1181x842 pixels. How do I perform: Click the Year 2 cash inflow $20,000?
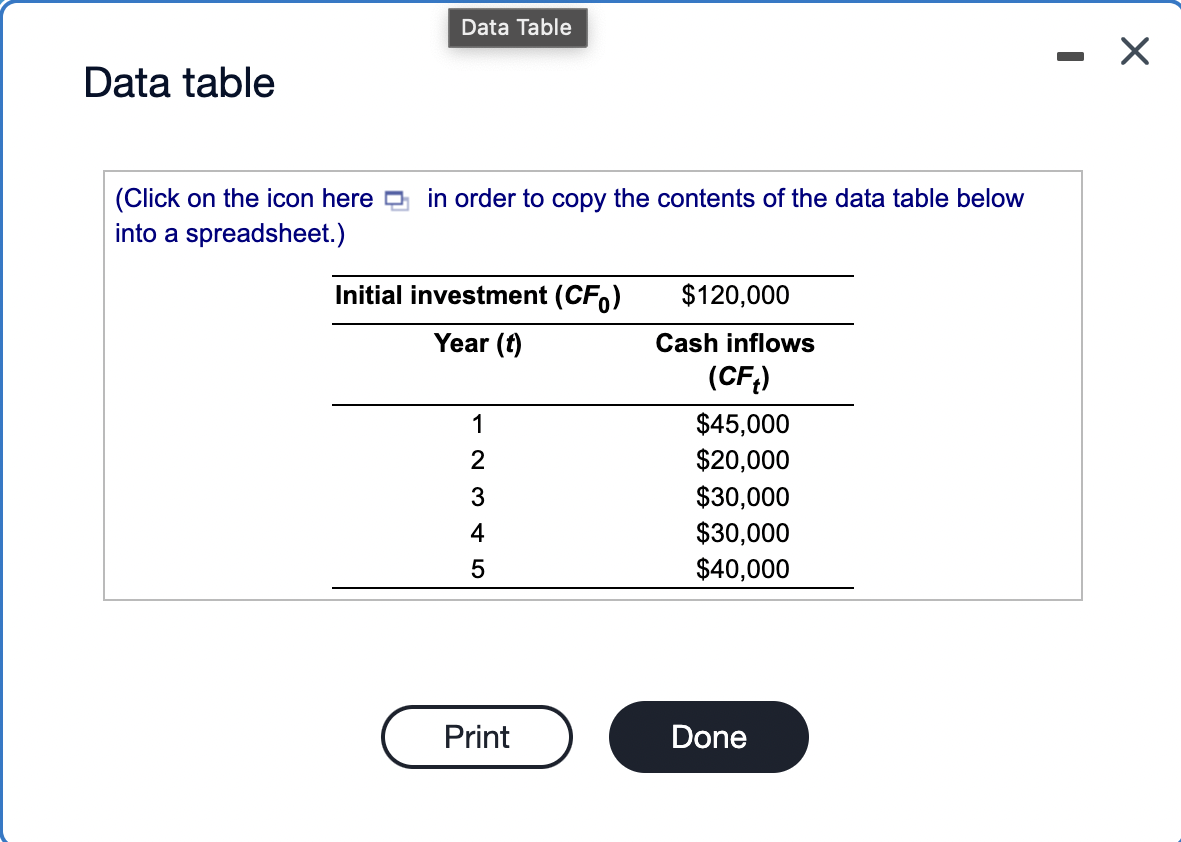point(743,460)
